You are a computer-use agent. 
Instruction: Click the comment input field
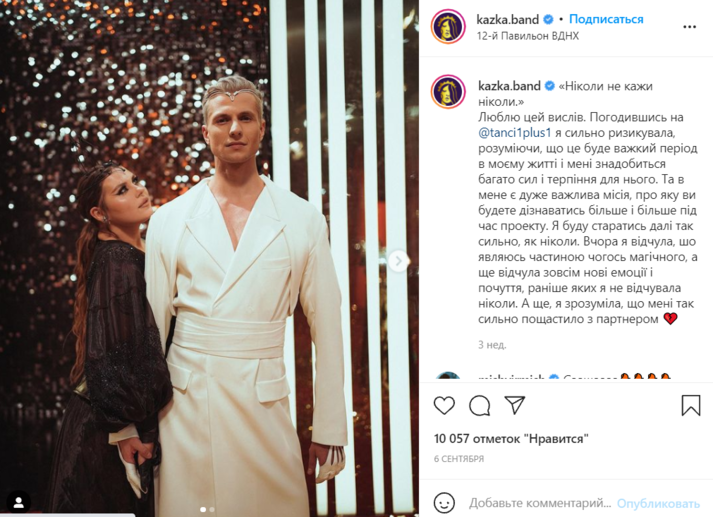540,503
